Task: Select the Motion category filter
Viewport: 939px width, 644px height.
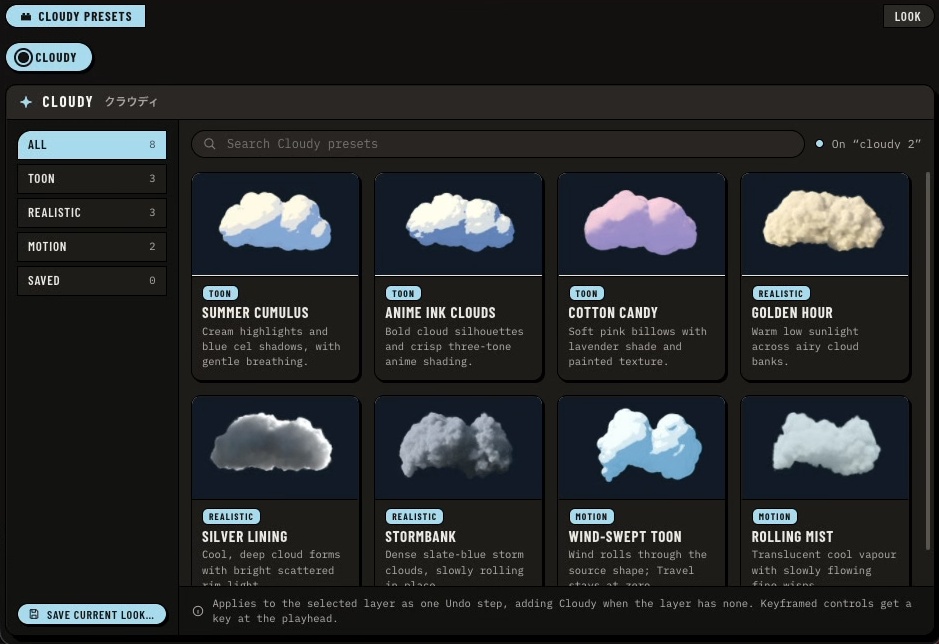Action: click(x=92, y=246)
